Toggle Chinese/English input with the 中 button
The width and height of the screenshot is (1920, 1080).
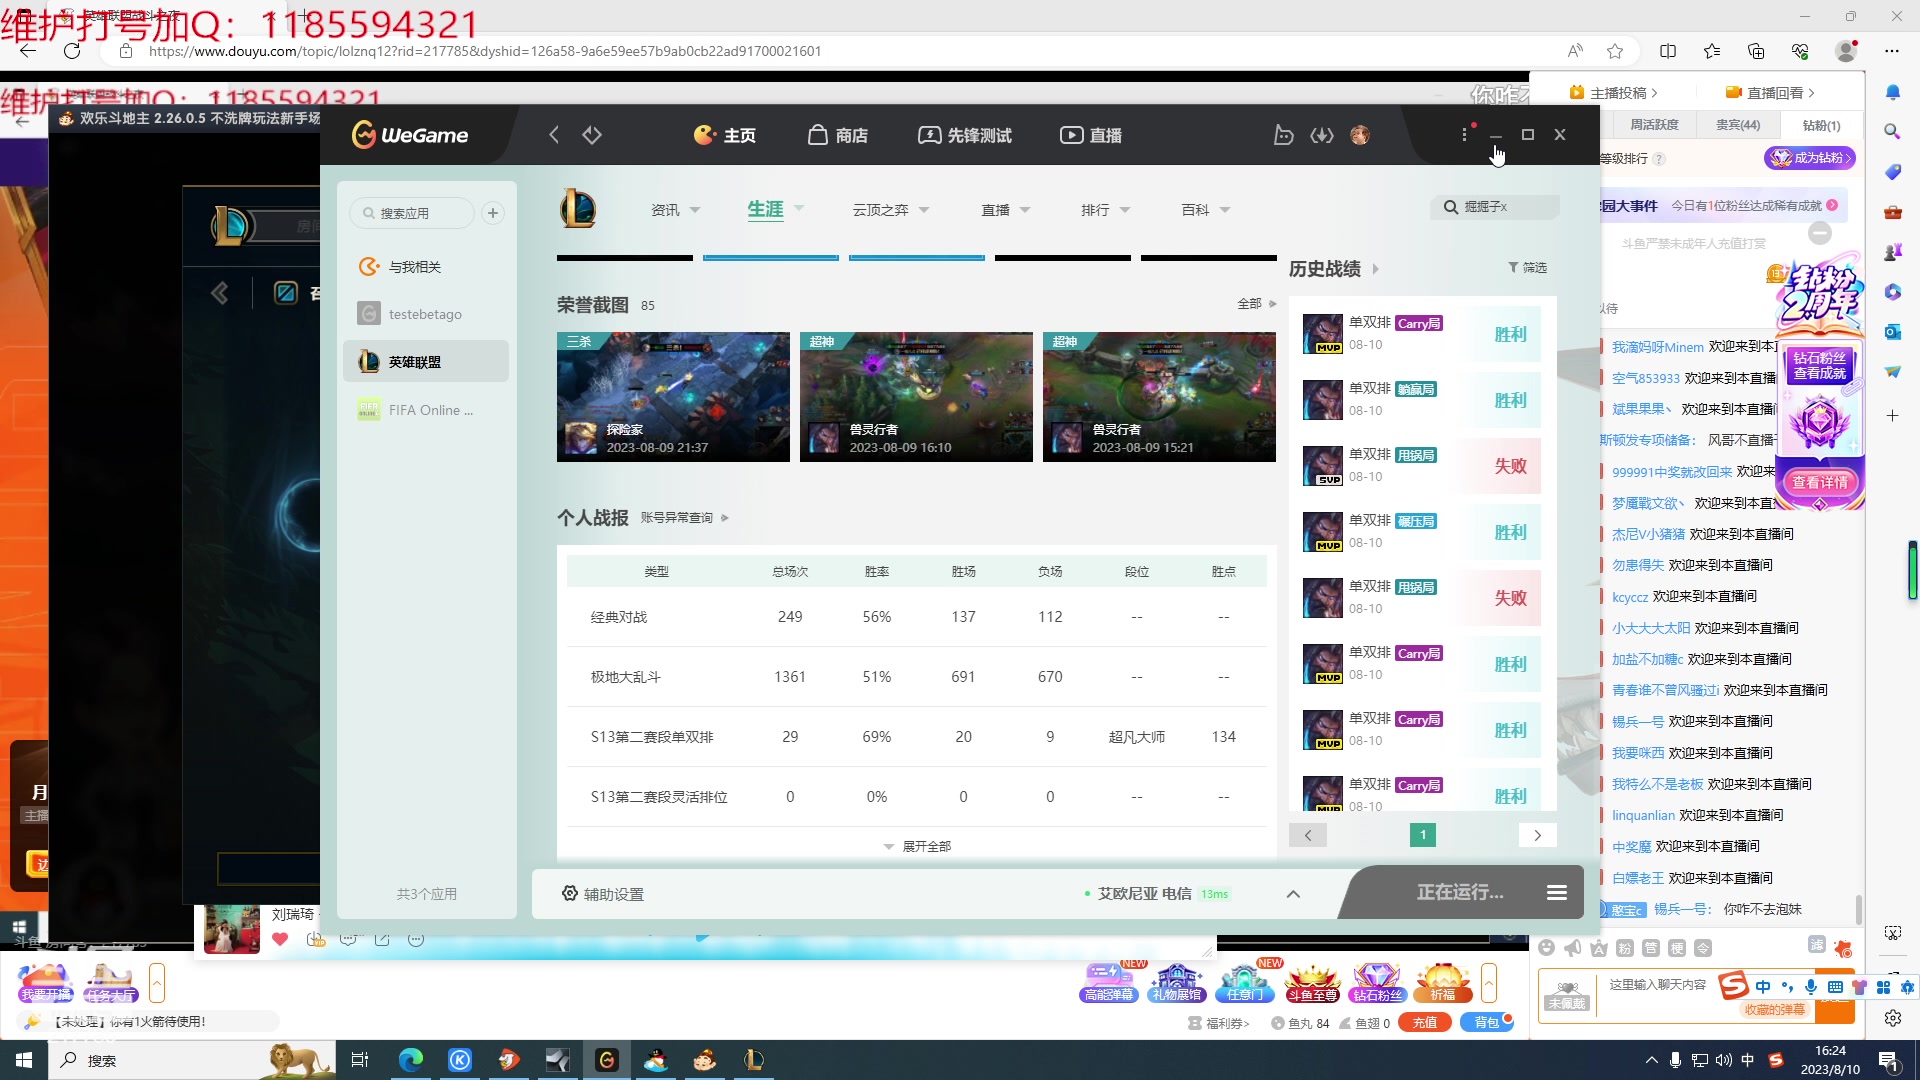1763,986
